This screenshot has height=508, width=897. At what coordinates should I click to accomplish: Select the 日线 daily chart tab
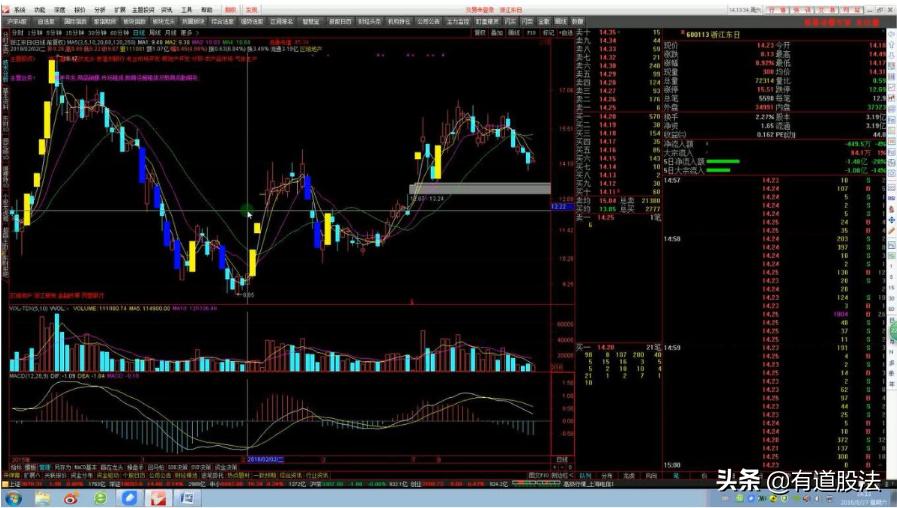(139, 33)
